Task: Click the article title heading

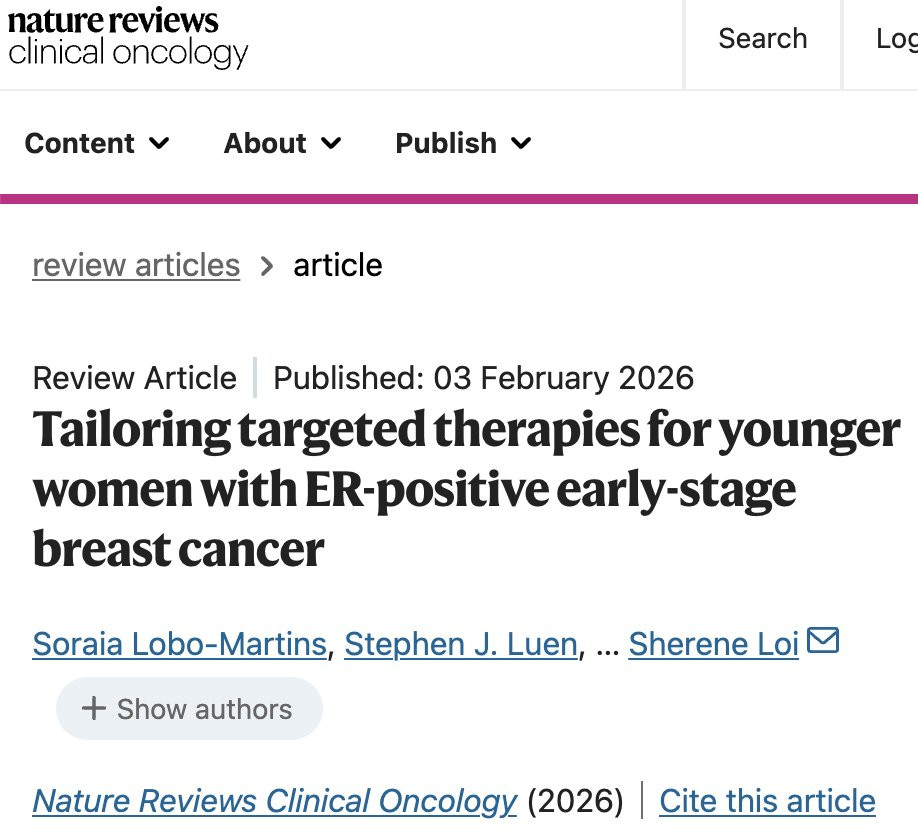Action: coord(466,489)
